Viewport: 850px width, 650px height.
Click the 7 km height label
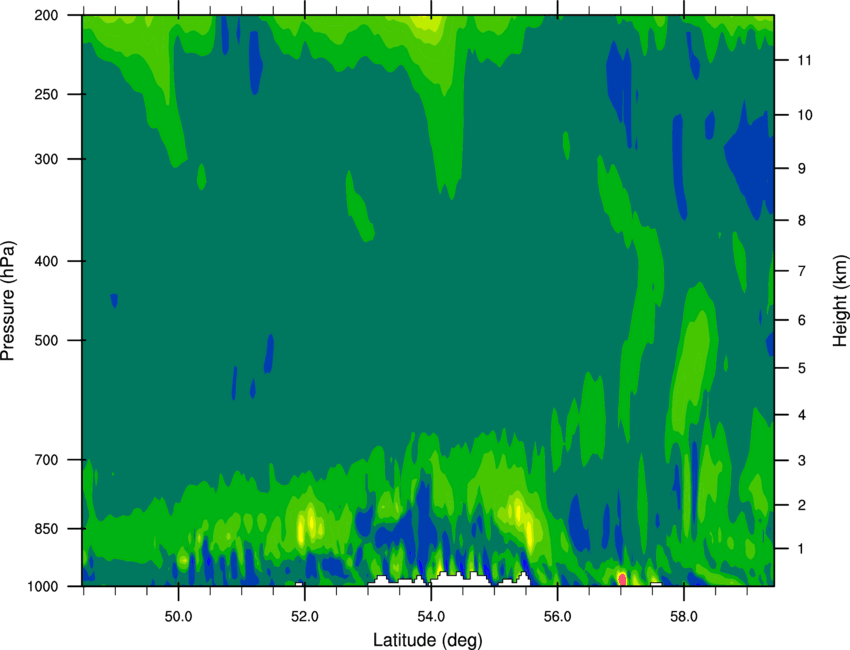[x=802, y=271]
